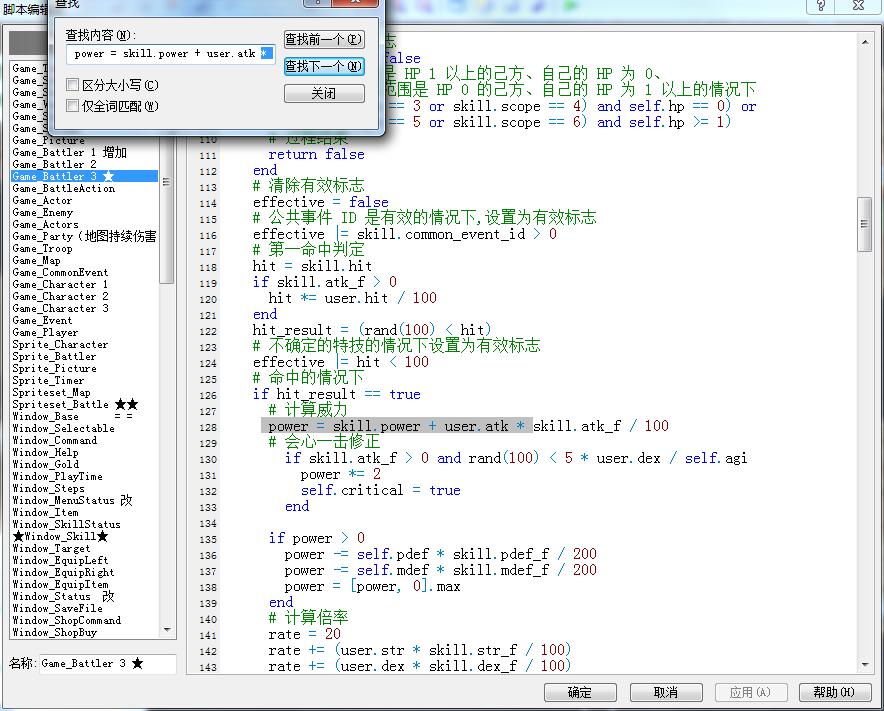
Task: Close the find dialog with 关闭 button
Action: pyautogui.click(x=324, y=94)
